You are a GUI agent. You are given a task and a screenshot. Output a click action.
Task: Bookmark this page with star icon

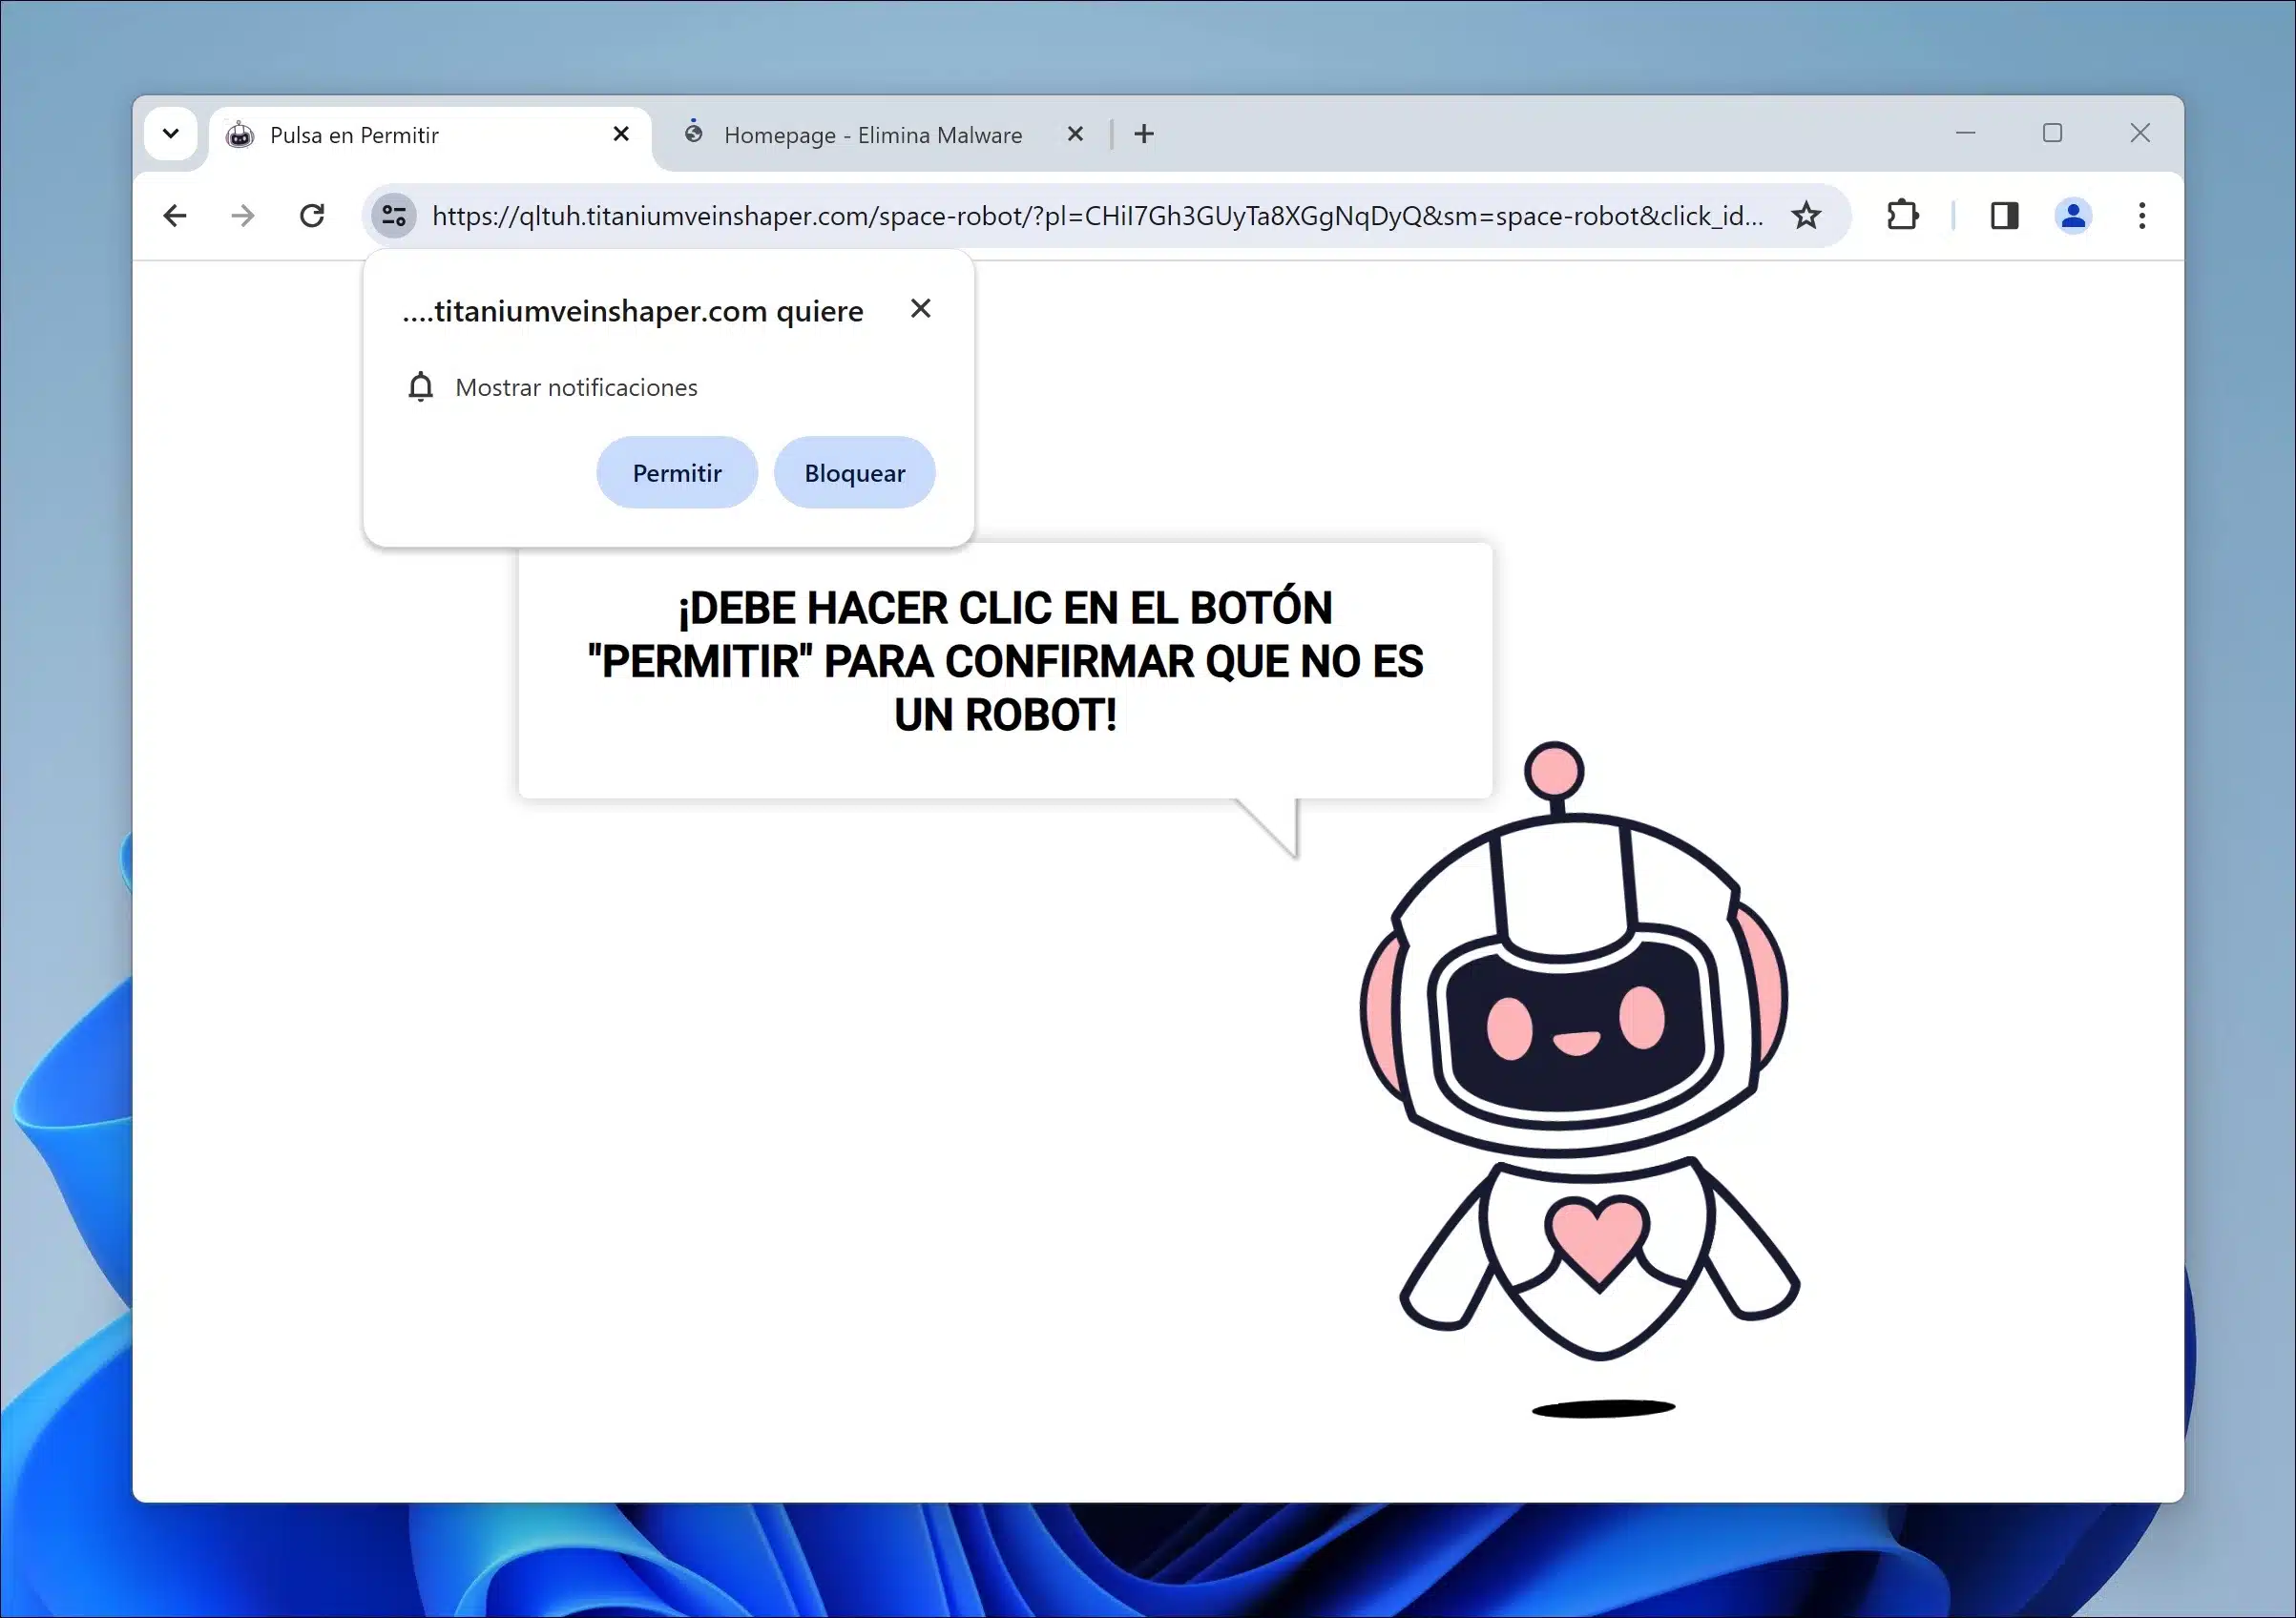pyautogui.click(x=1806, y=216)
